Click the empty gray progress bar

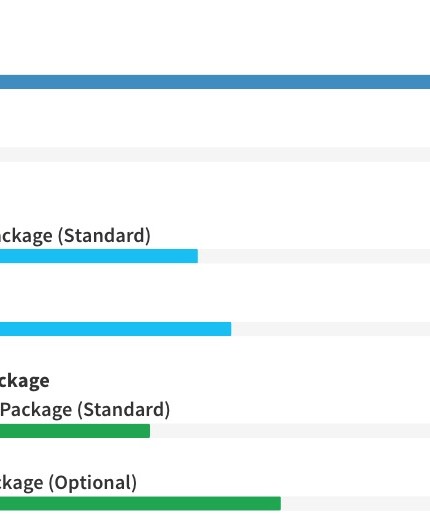pos(215,154)
